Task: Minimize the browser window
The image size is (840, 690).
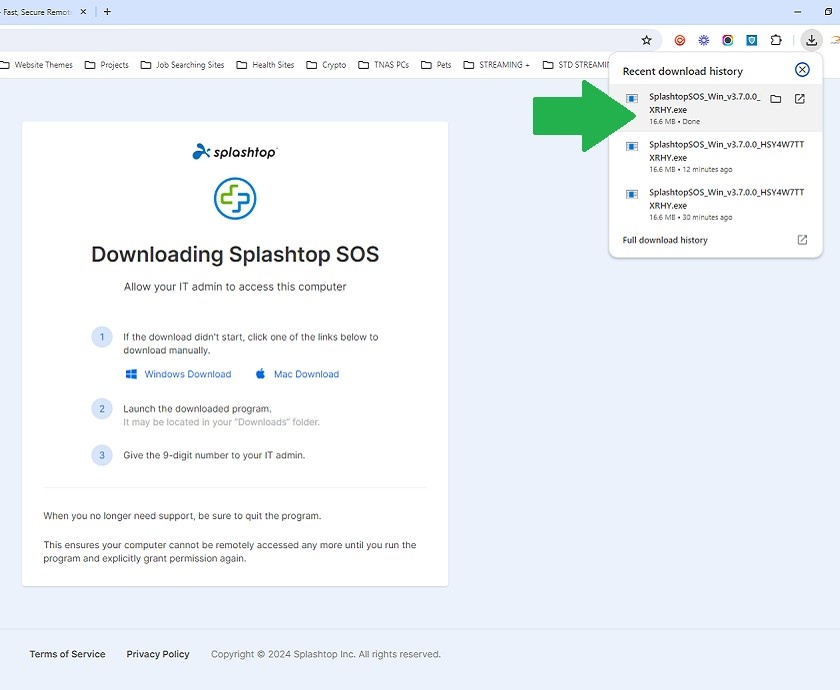Action: (x=798, y=12)
